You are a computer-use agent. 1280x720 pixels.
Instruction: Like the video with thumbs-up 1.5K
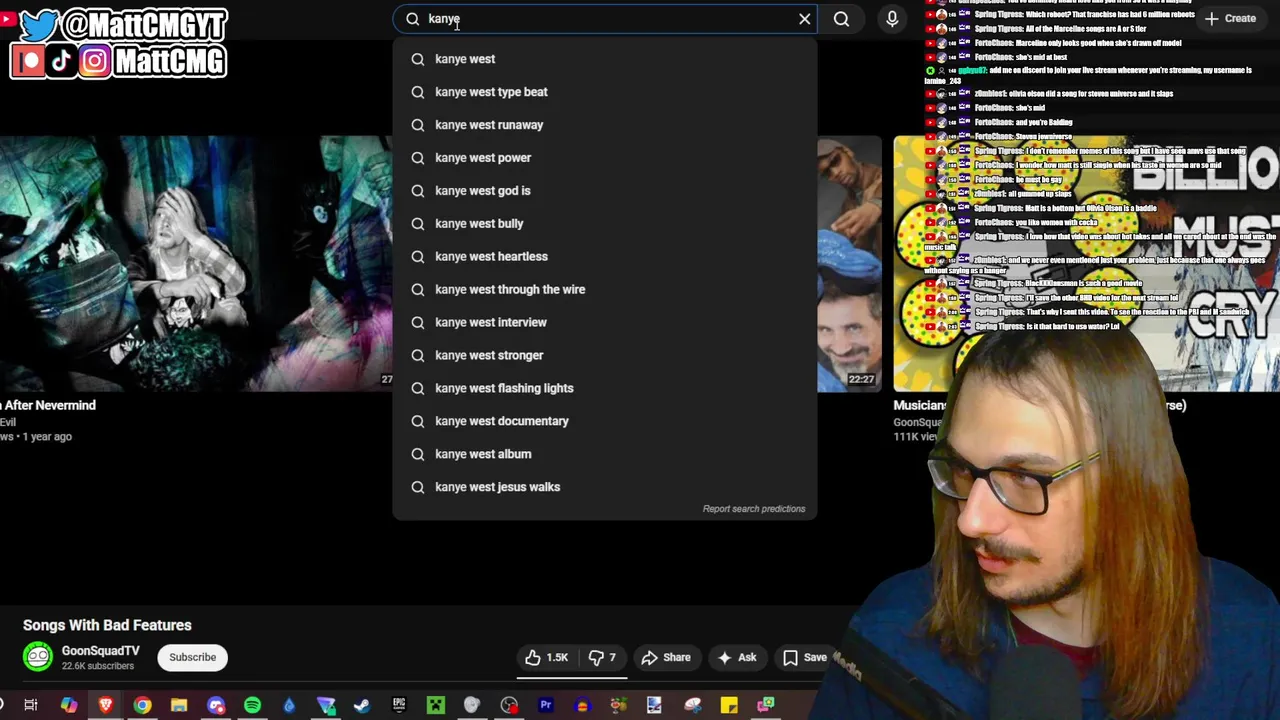tap(547, 657)
